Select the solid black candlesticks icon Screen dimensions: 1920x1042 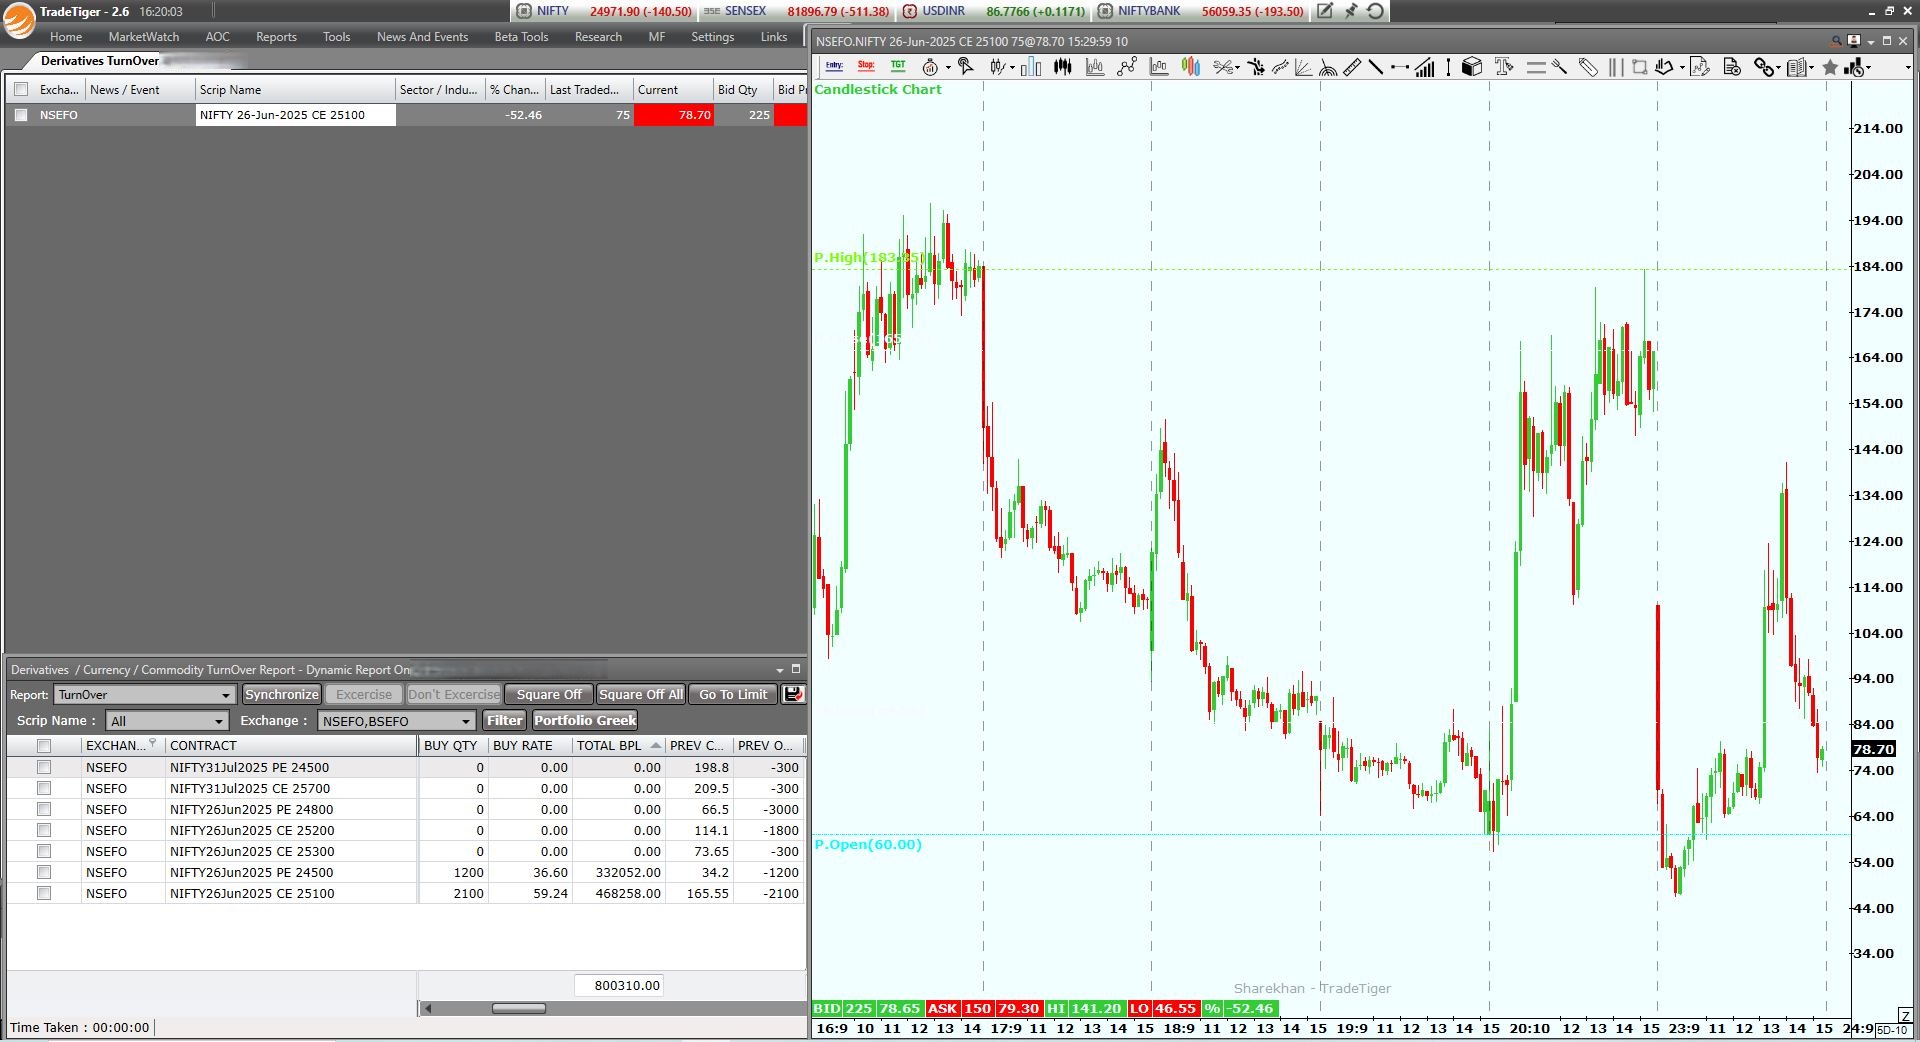tap(1063, 67)
